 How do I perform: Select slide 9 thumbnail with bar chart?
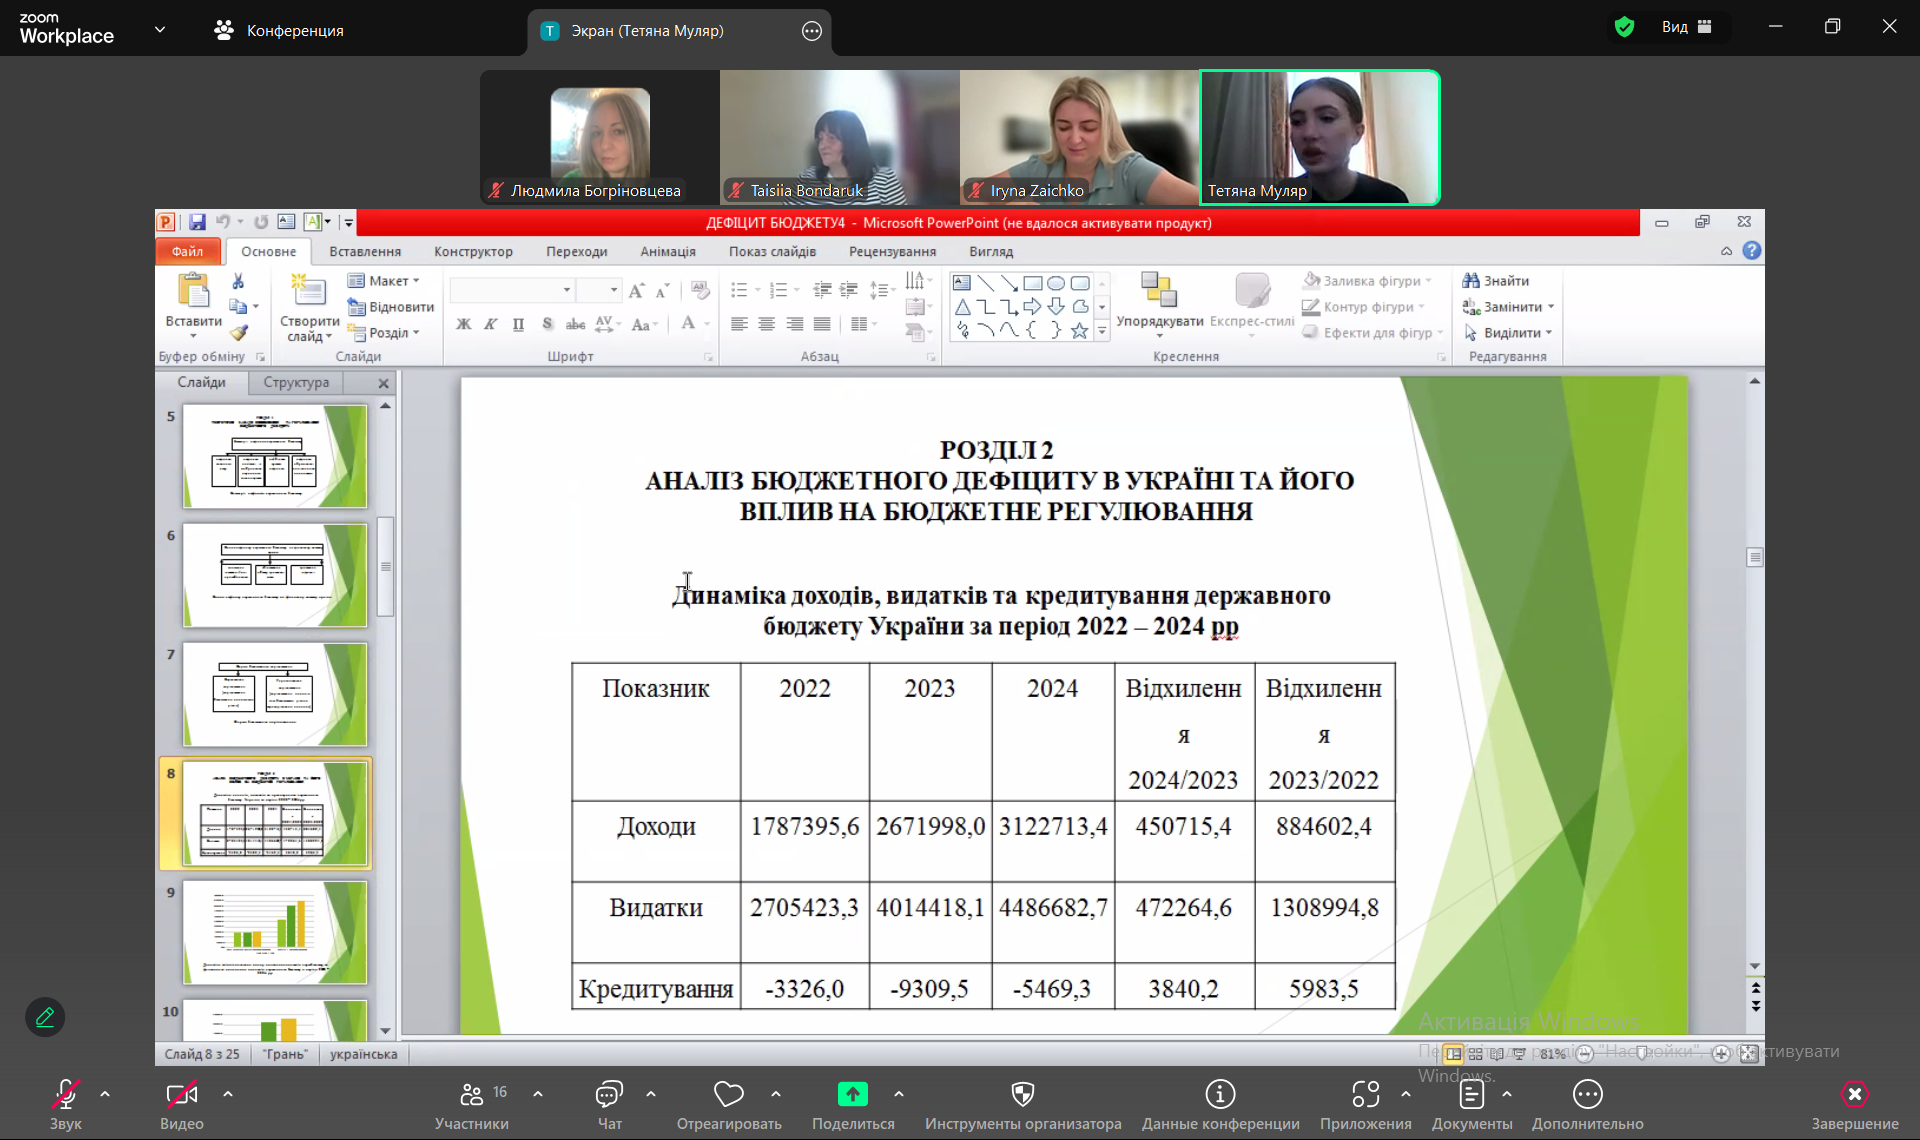coord(275,932)
